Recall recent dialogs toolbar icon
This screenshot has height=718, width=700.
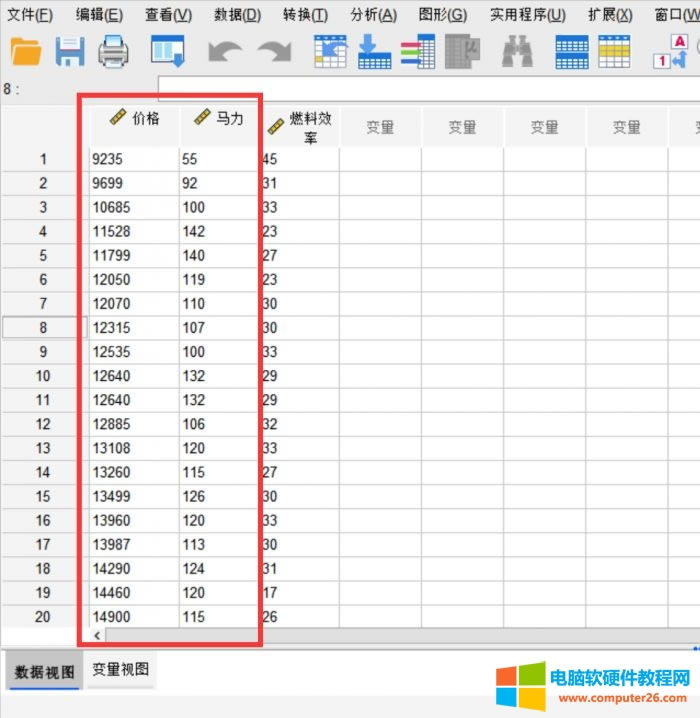pyautogui.click(x=168, y=51)
